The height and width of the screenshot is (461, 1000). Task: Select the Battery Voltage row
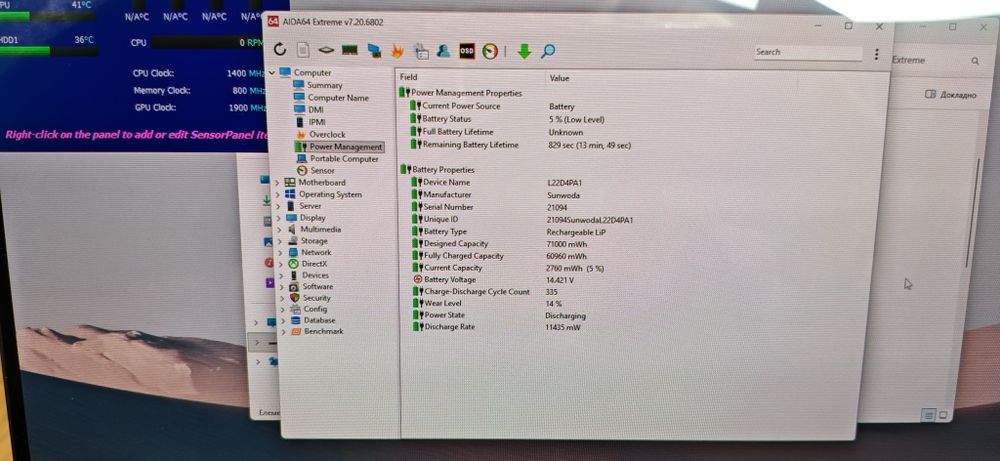pos(494,280)
